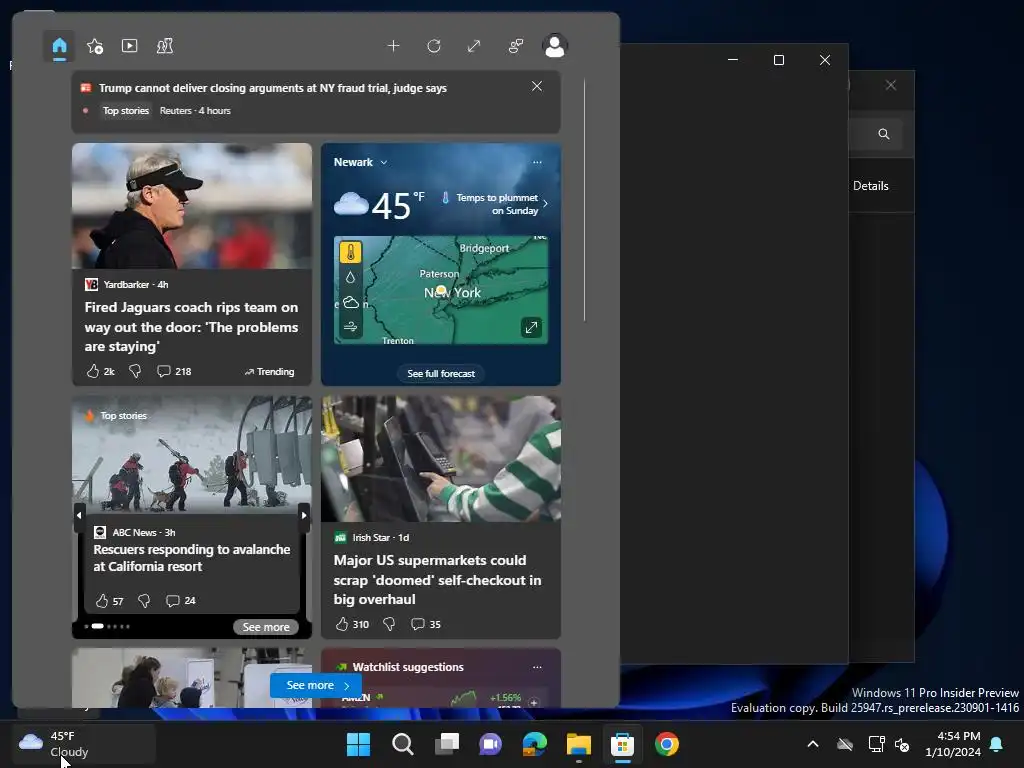Switch to the Watch video tab
Image resolution: width=1024 pixels, height=768 pixels.
point(129,46)
